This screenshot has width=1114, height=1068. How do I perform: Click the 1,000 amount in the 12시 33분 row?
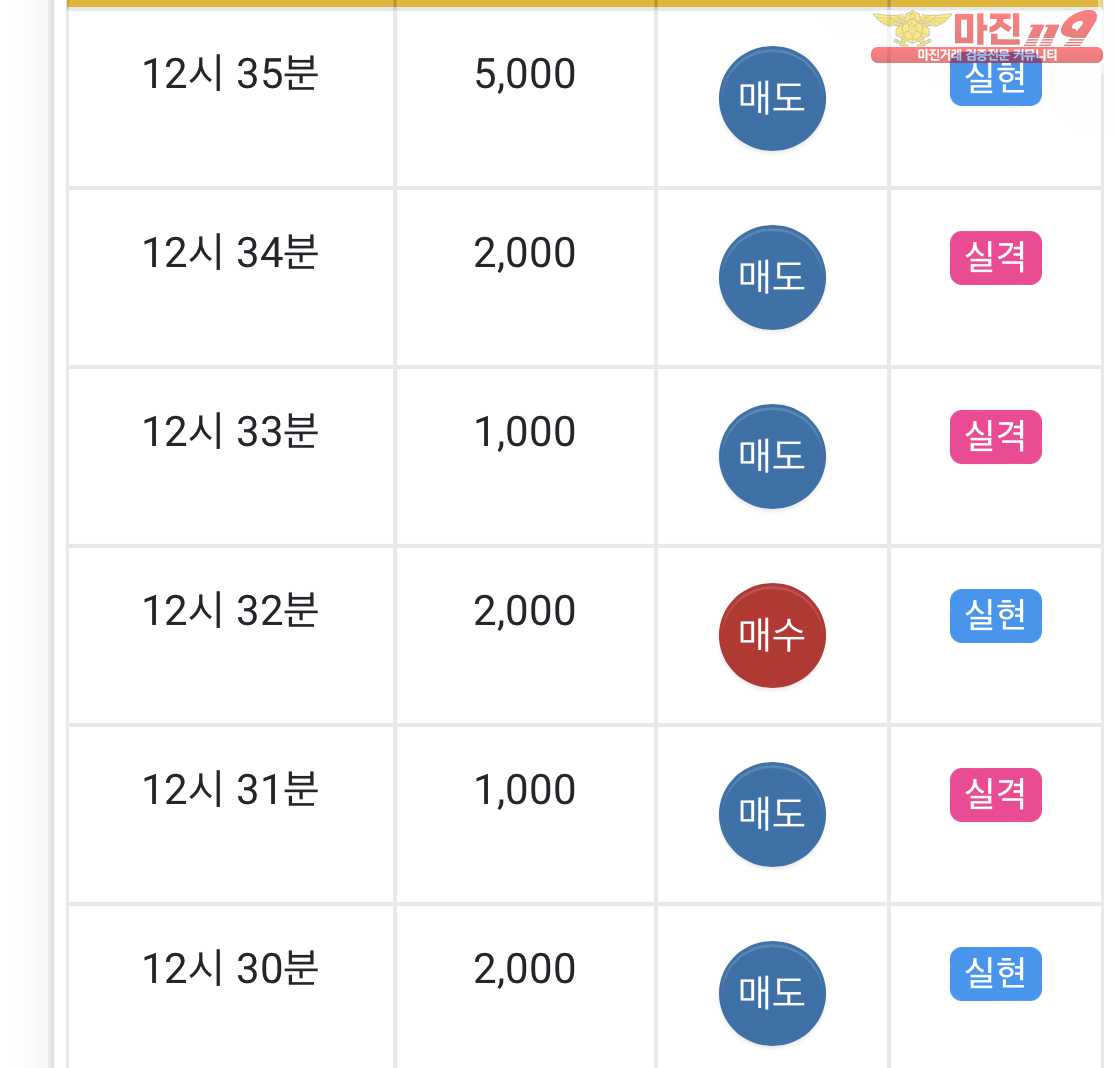tap(525, 432)
